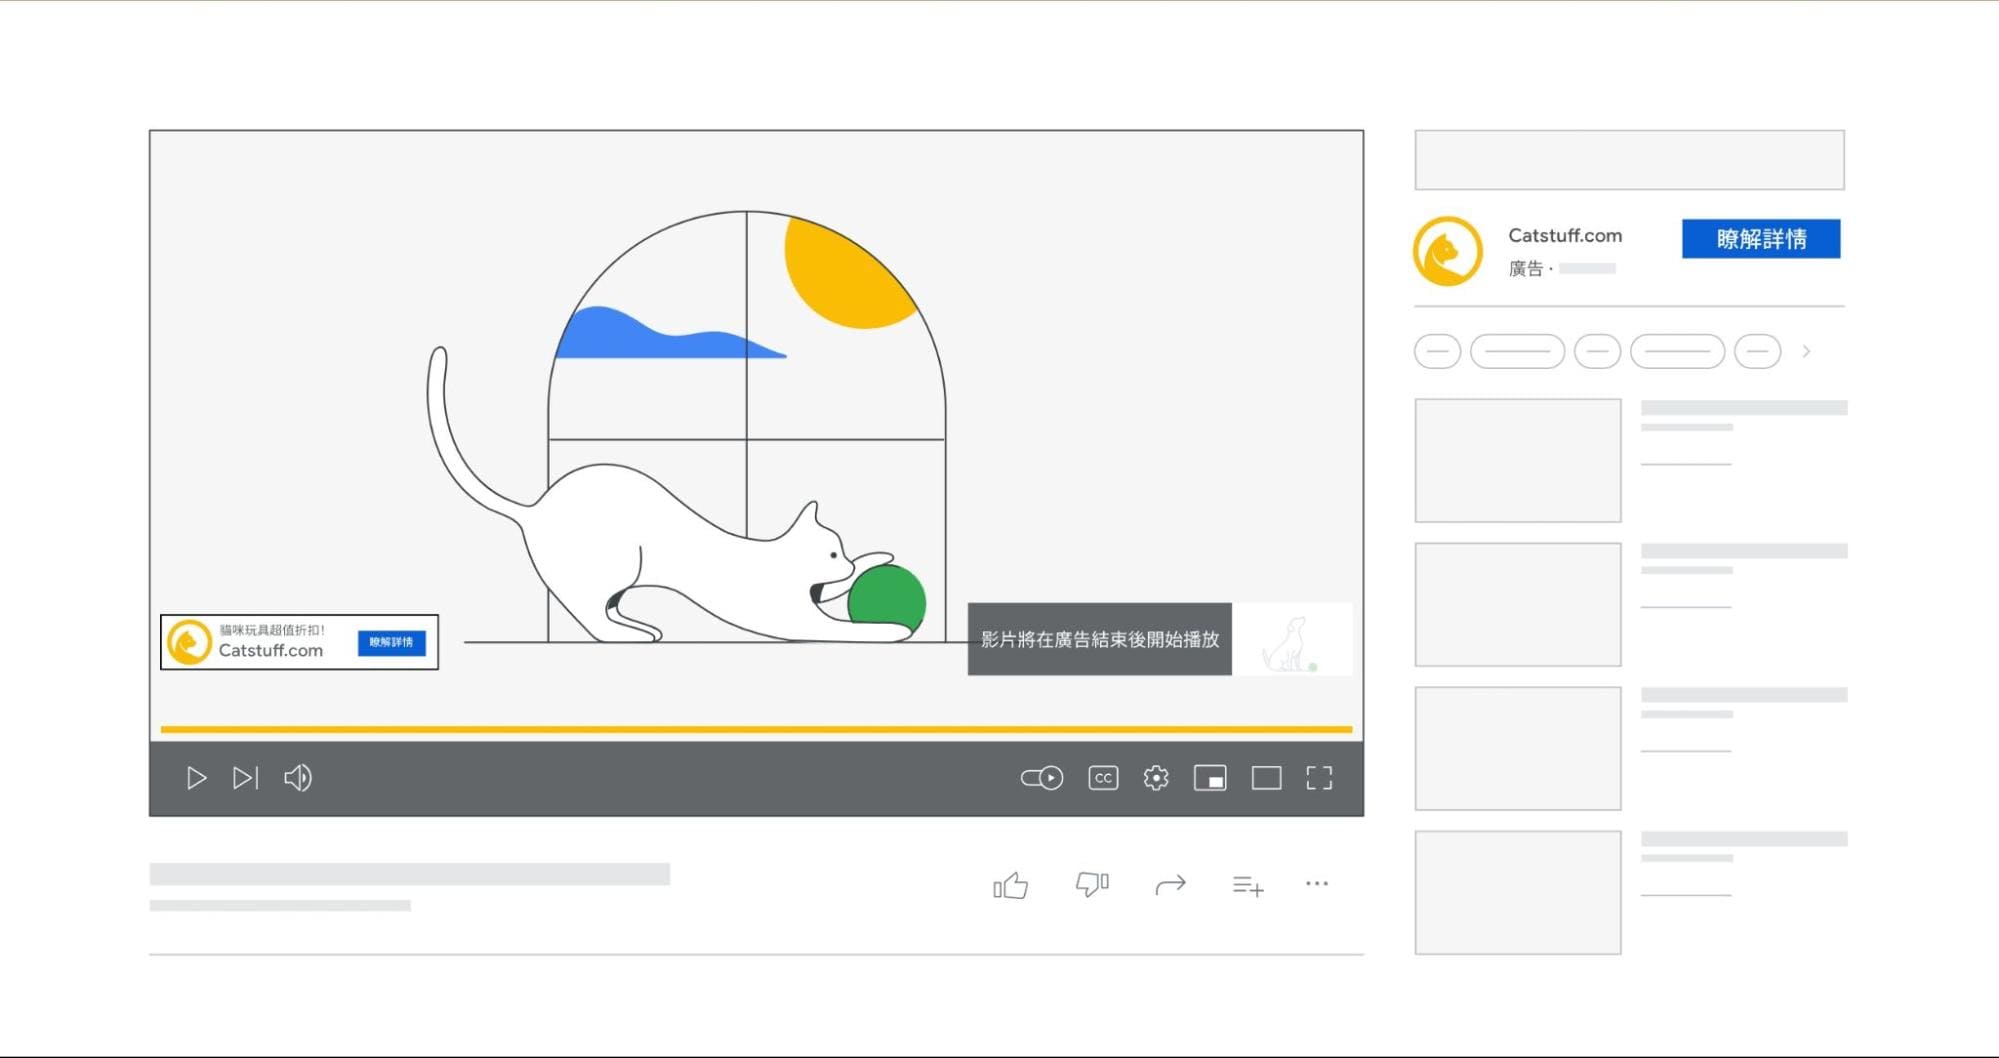Open playback settings gear
1999x1058 pixels.
pos(1156,778)
